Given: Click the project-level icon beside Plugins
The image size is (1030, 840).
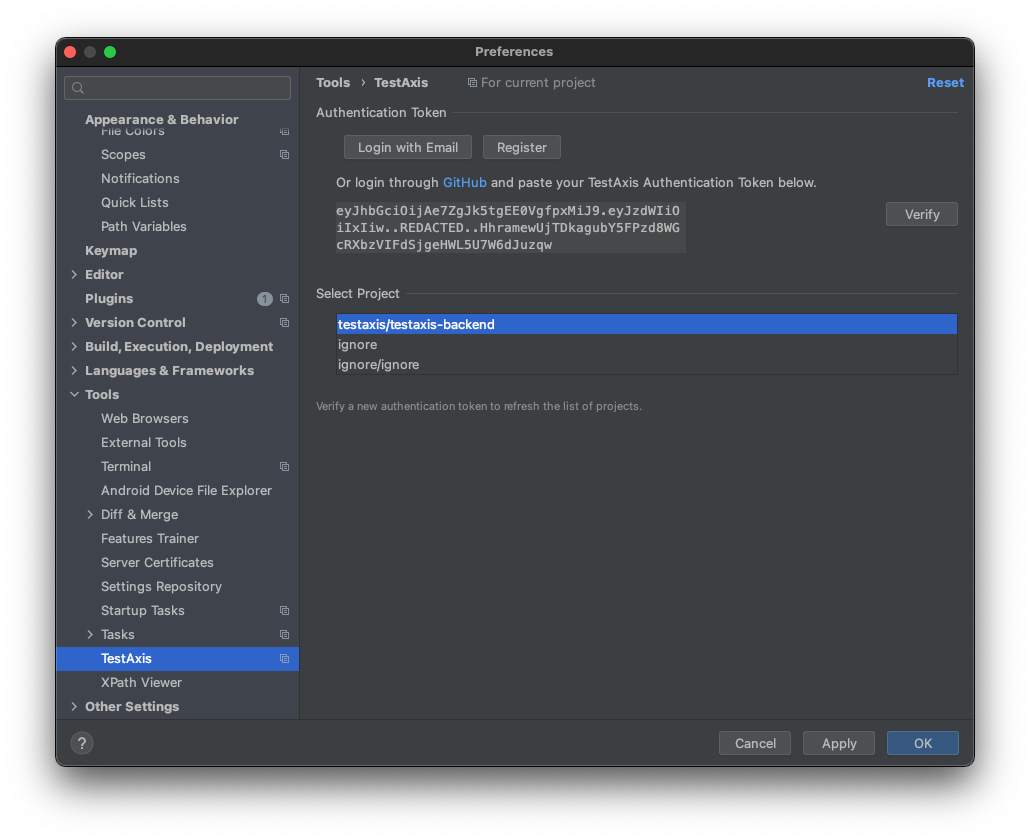Looking at the screenshot, I should 284,299.
